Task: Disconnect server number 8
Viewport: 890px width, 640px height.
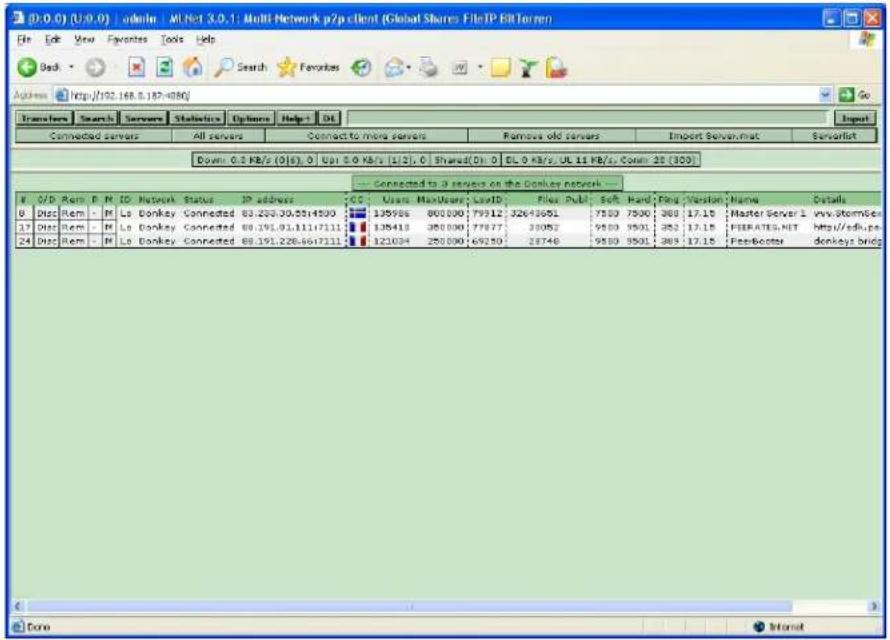Action: (x=47, y=213)
